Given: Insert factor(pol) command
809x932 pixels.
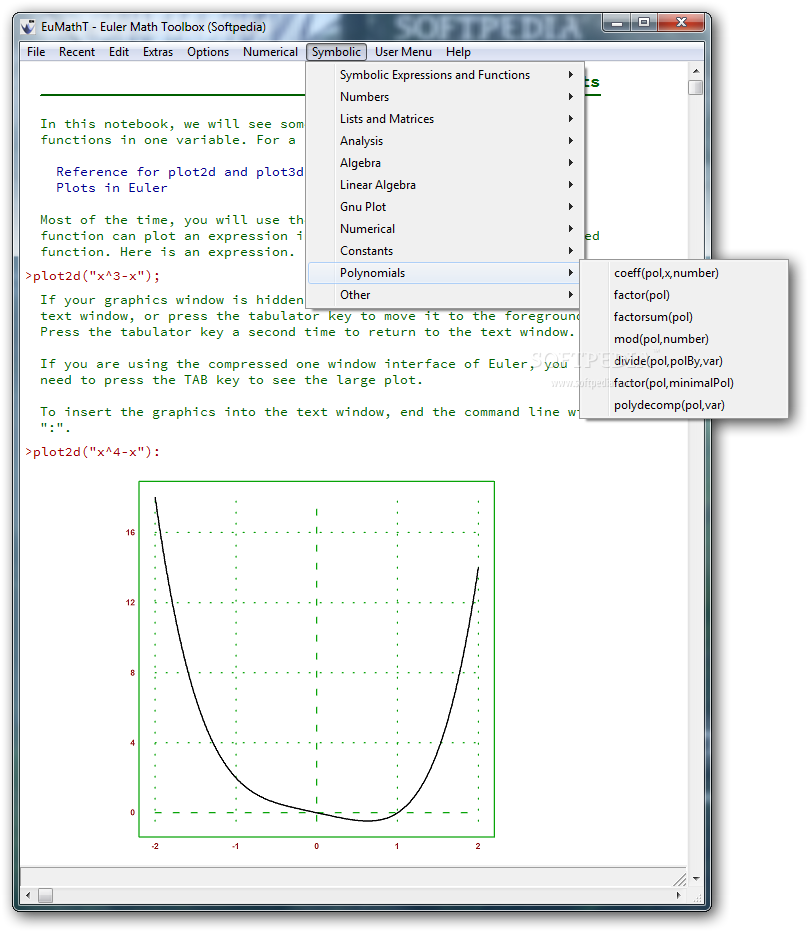Looking at the screenshot, I should 684,295.
